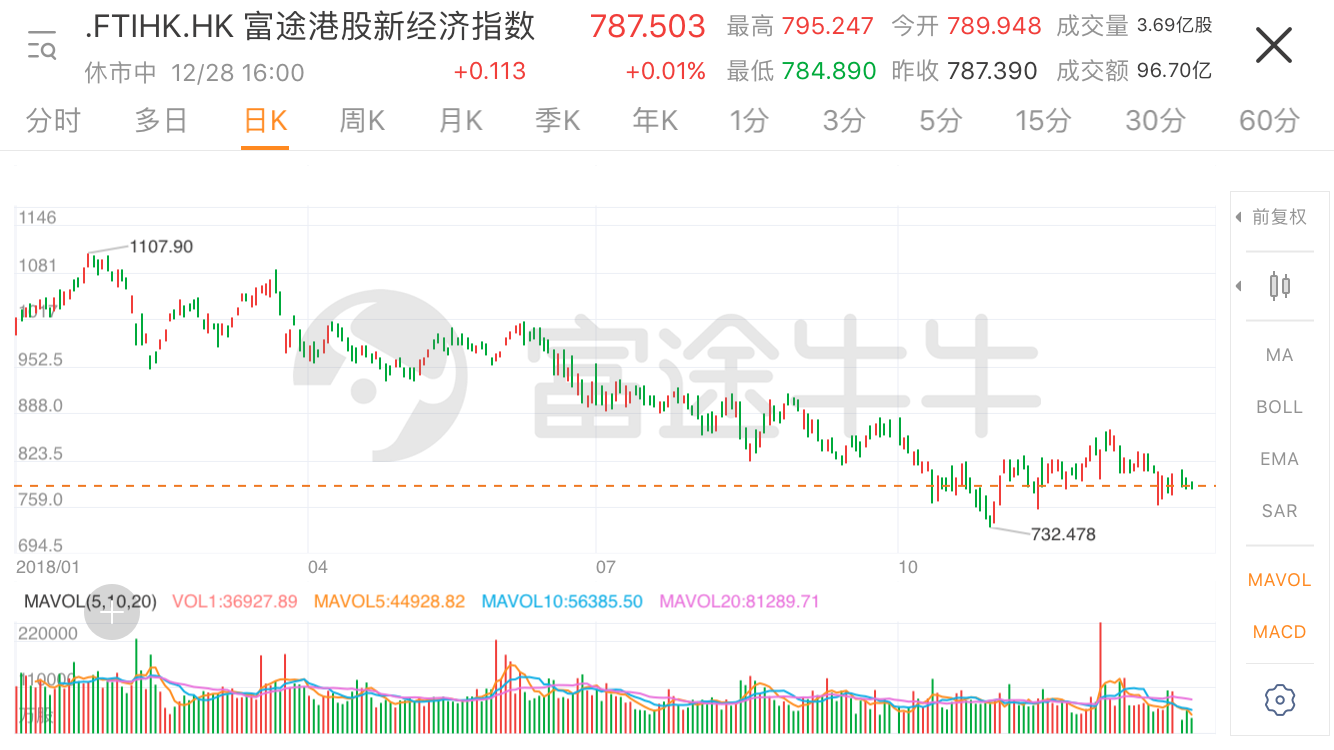Switch to the 5分 interval tab
Screen dimensions: 1334x750
(941, 121)
